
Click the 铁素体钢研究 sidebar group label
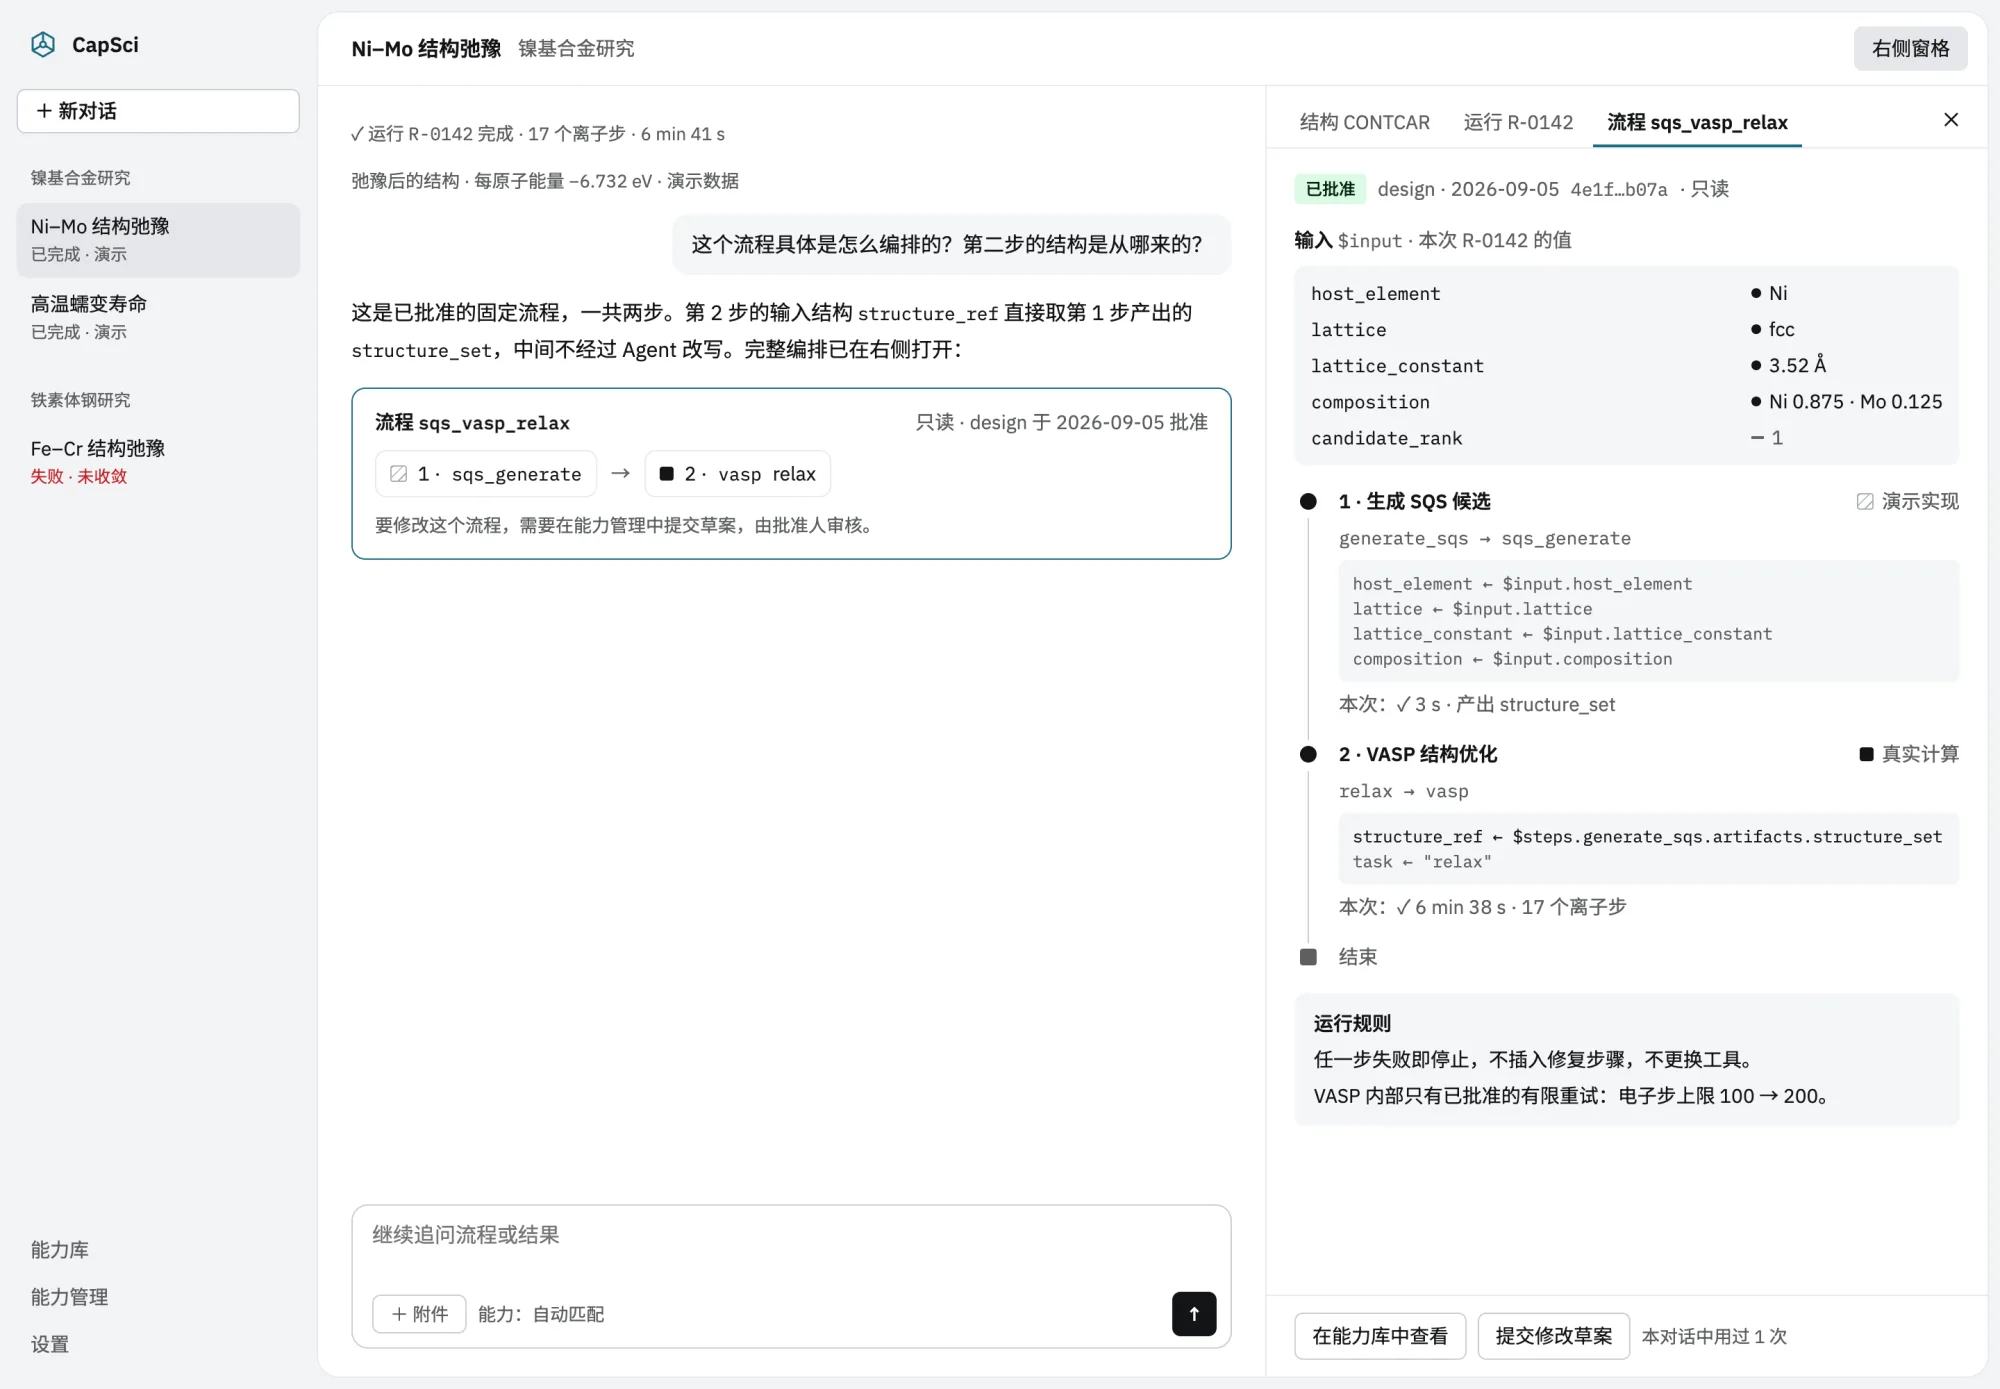click(80, 400)
